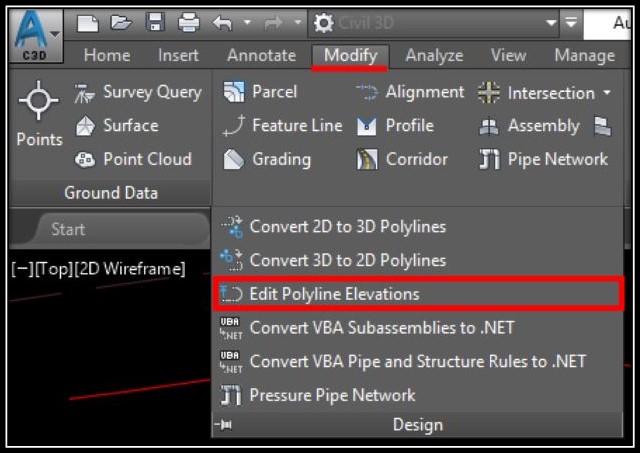Expand the Intersection dropdown arrow

607,93
